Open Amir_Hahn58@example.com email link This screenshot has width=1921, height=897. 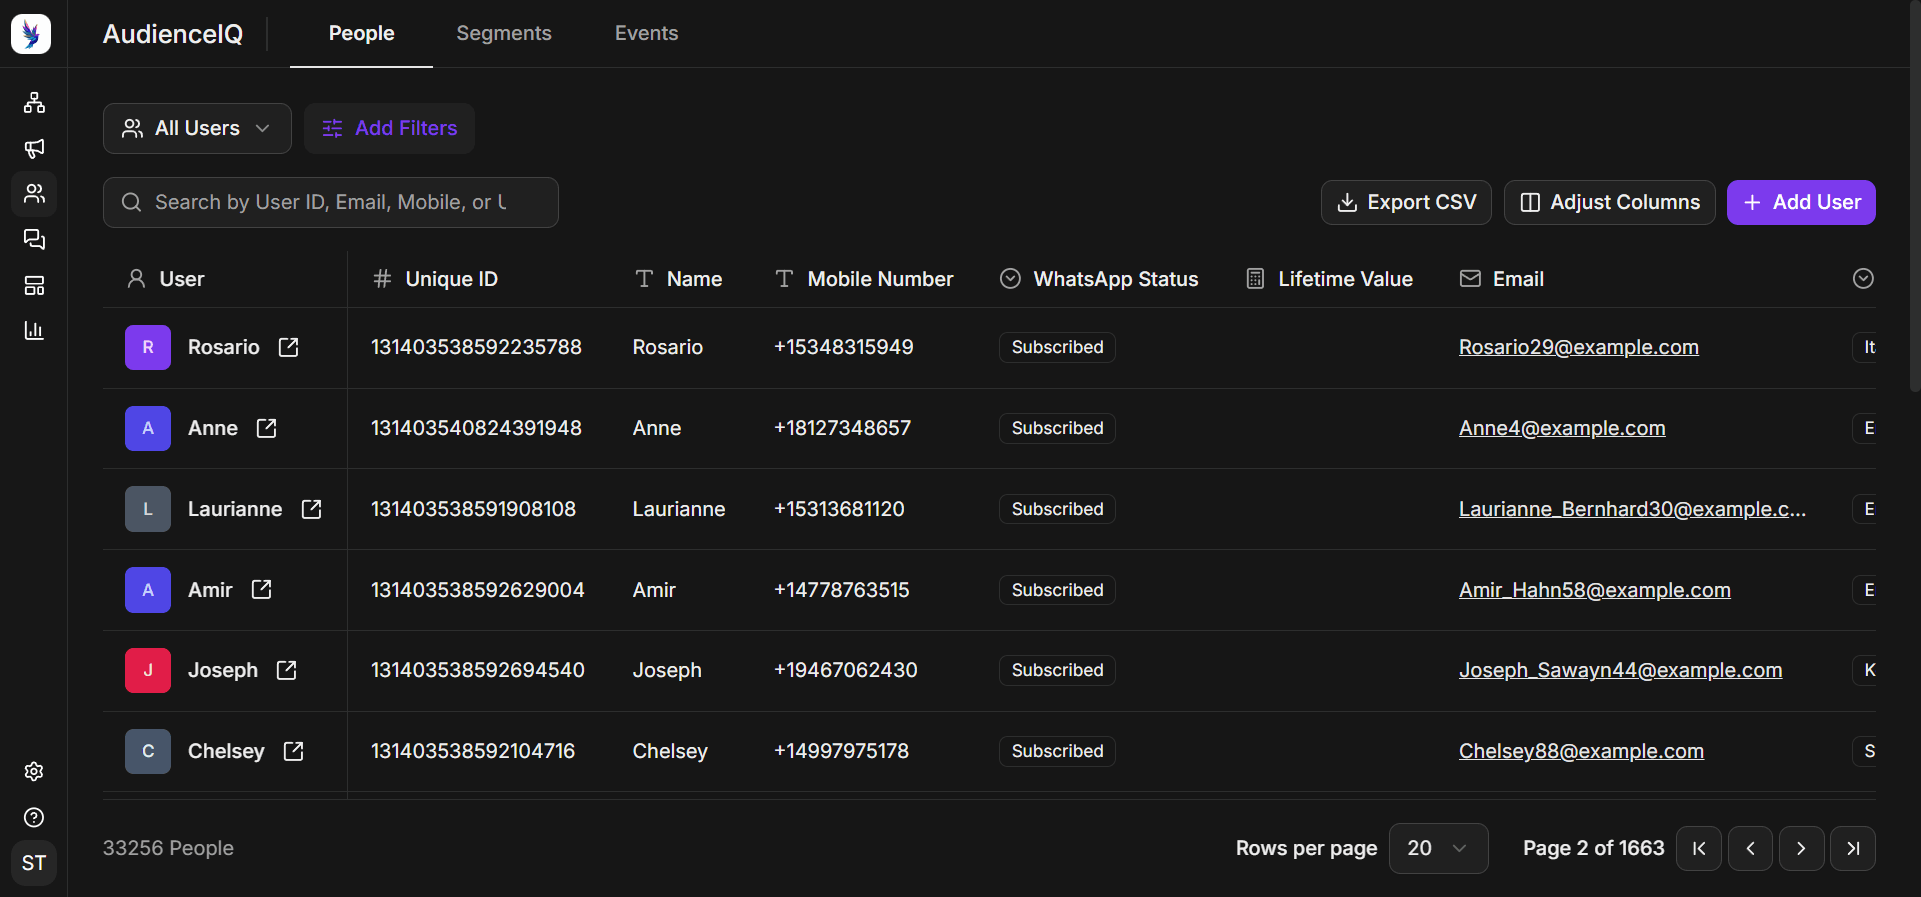(x=1594, y=590)
